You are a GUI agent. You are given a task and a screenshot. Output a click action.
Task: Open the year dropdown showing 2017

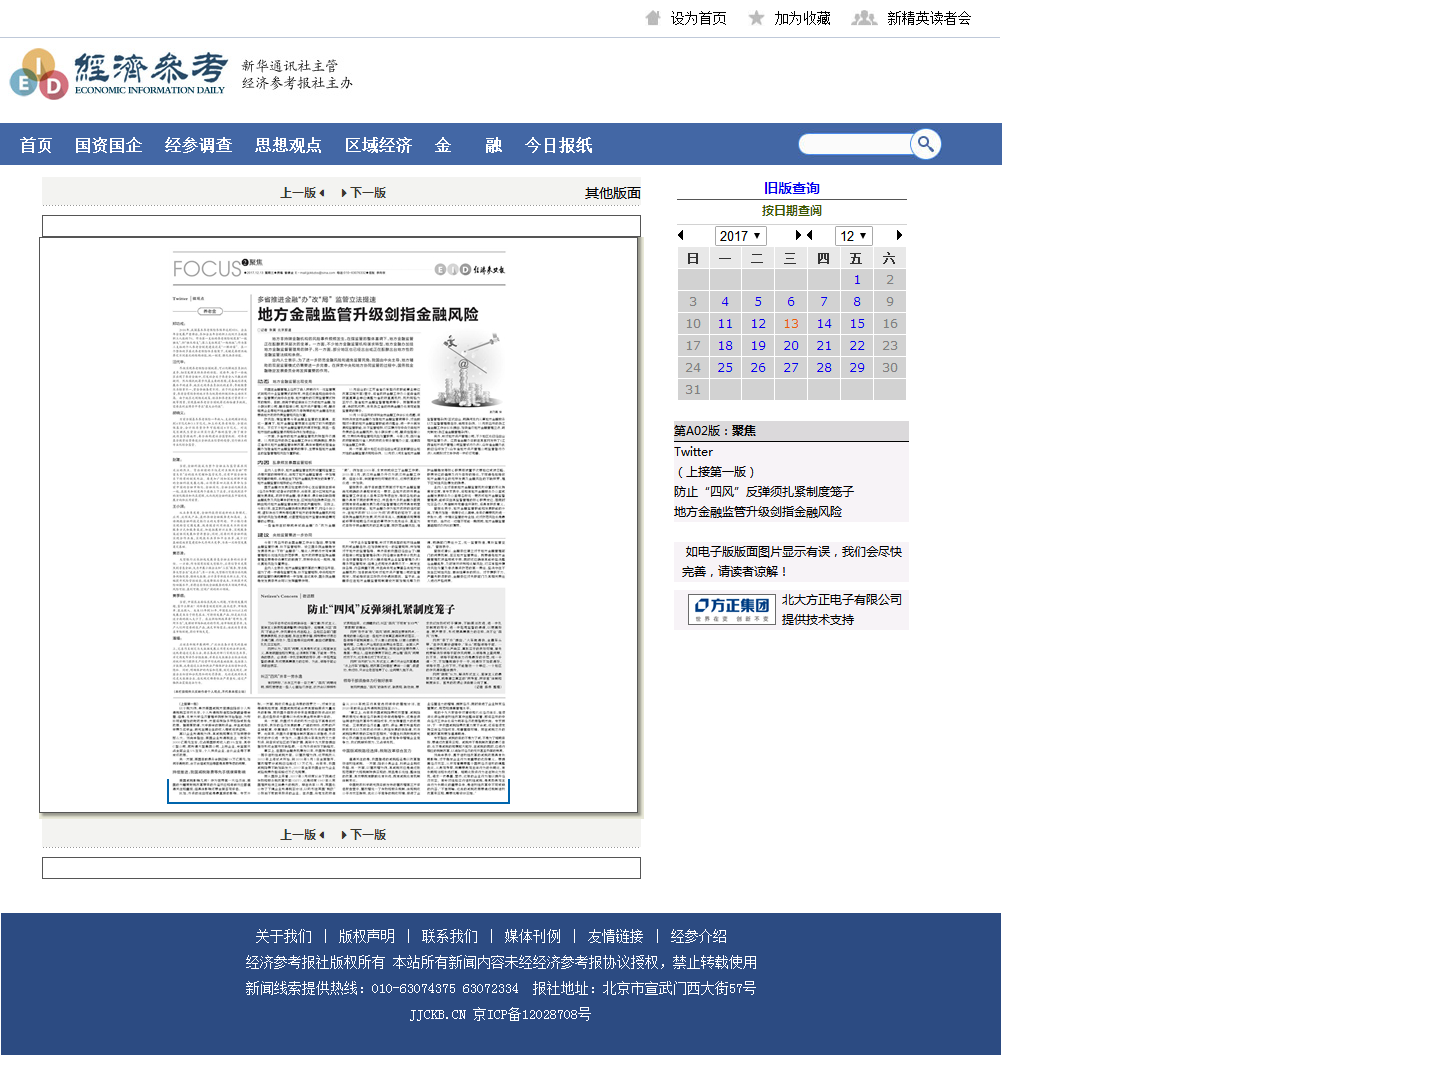741,236
